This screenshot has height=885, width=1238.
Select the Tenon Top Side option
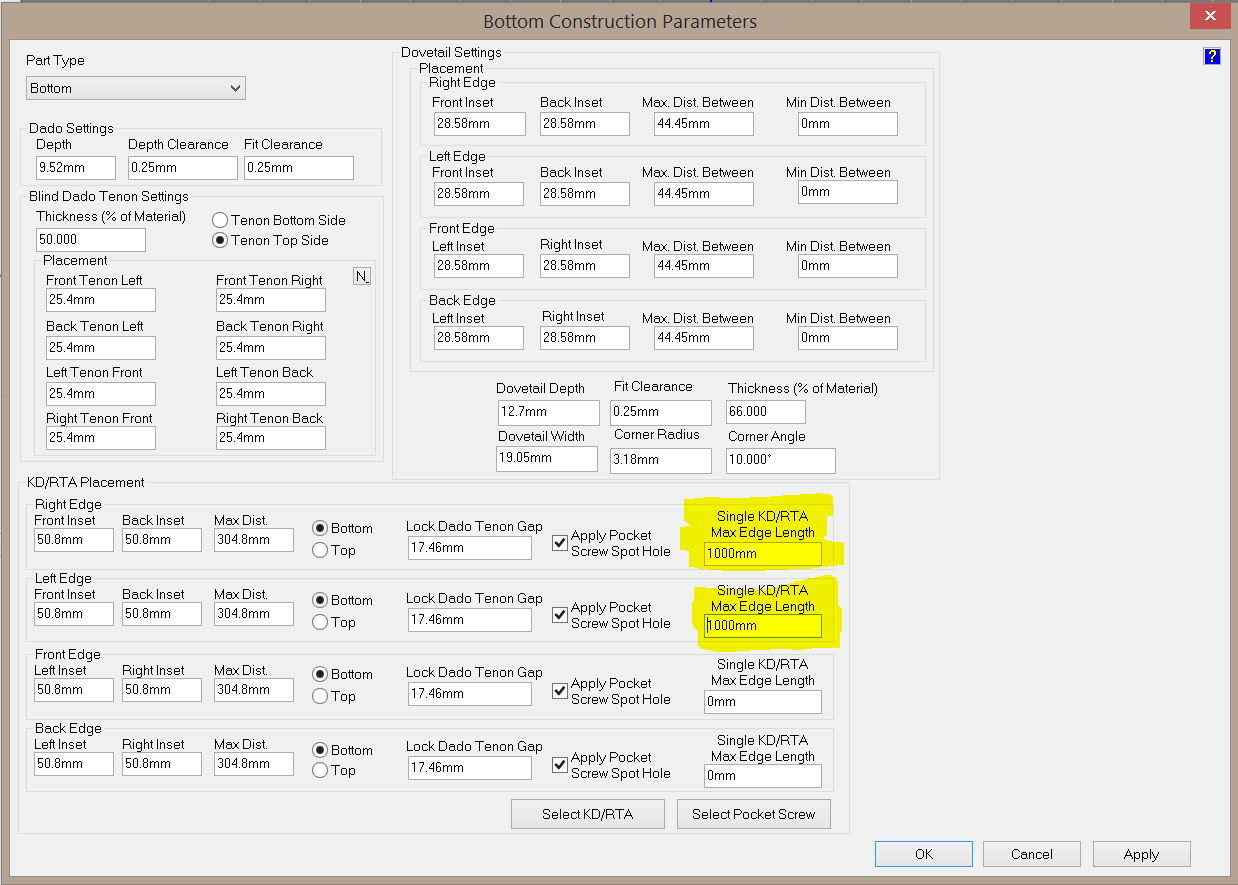pyautogui.click(x=220, y=240)
